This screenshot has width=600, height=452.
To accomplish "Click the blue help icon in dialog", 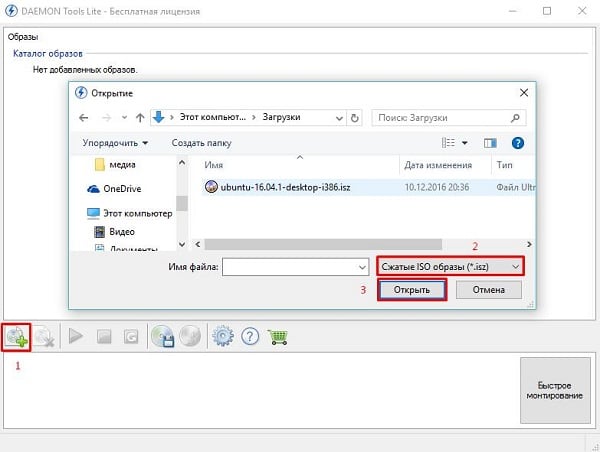I will (518, 143).
